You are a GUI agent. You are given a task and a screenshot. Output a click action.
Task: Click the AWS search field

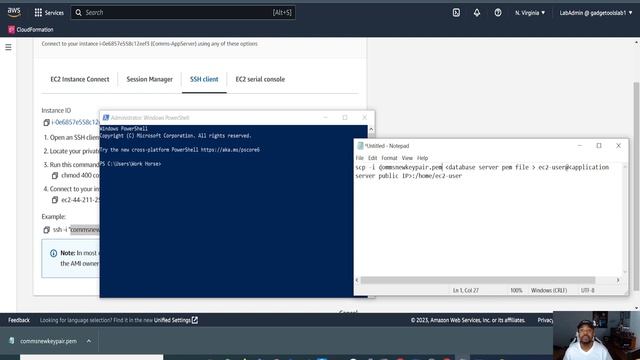[183, 13]
